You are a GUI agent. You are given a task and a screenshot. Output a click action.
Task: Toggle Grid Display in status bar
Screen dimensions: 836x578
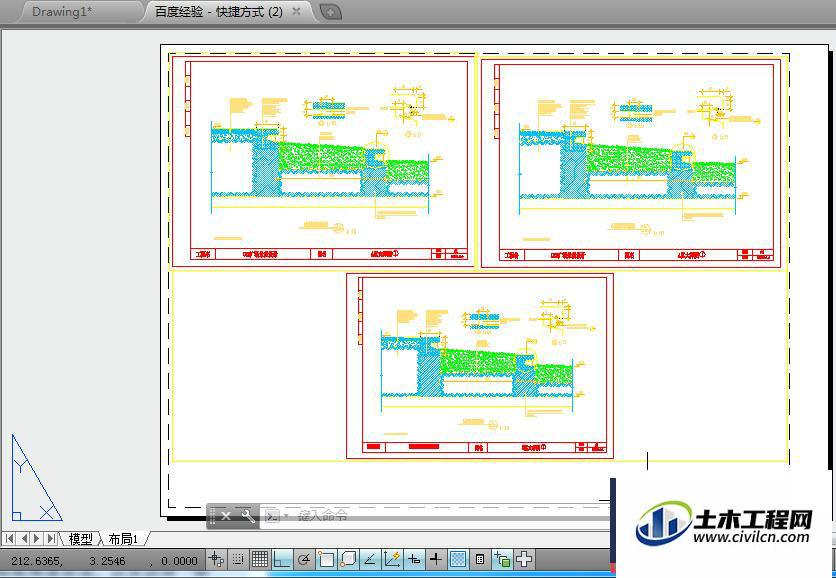(260, 559)
